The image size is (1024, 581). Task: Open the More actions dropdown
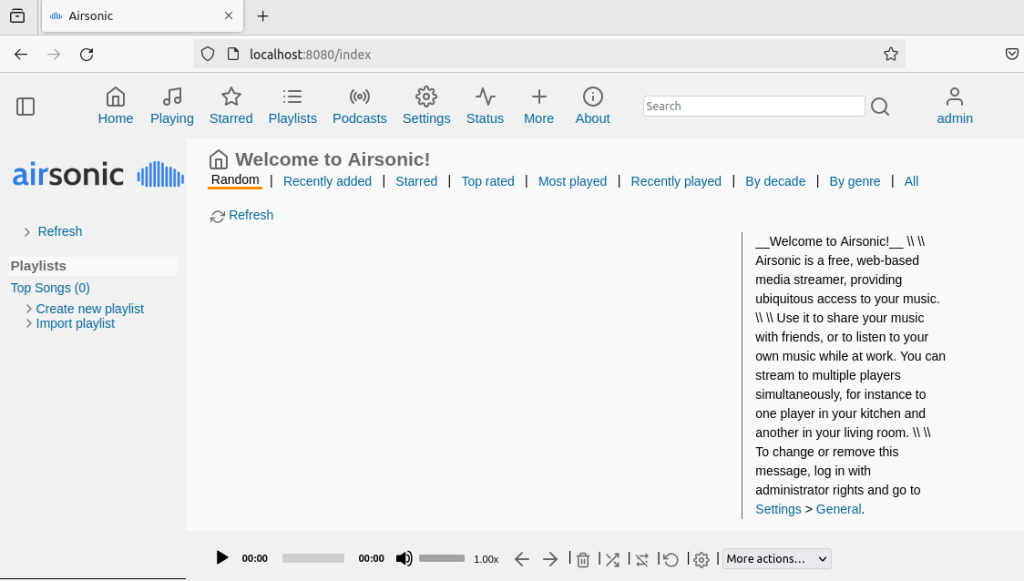click(x=776, y=559)
